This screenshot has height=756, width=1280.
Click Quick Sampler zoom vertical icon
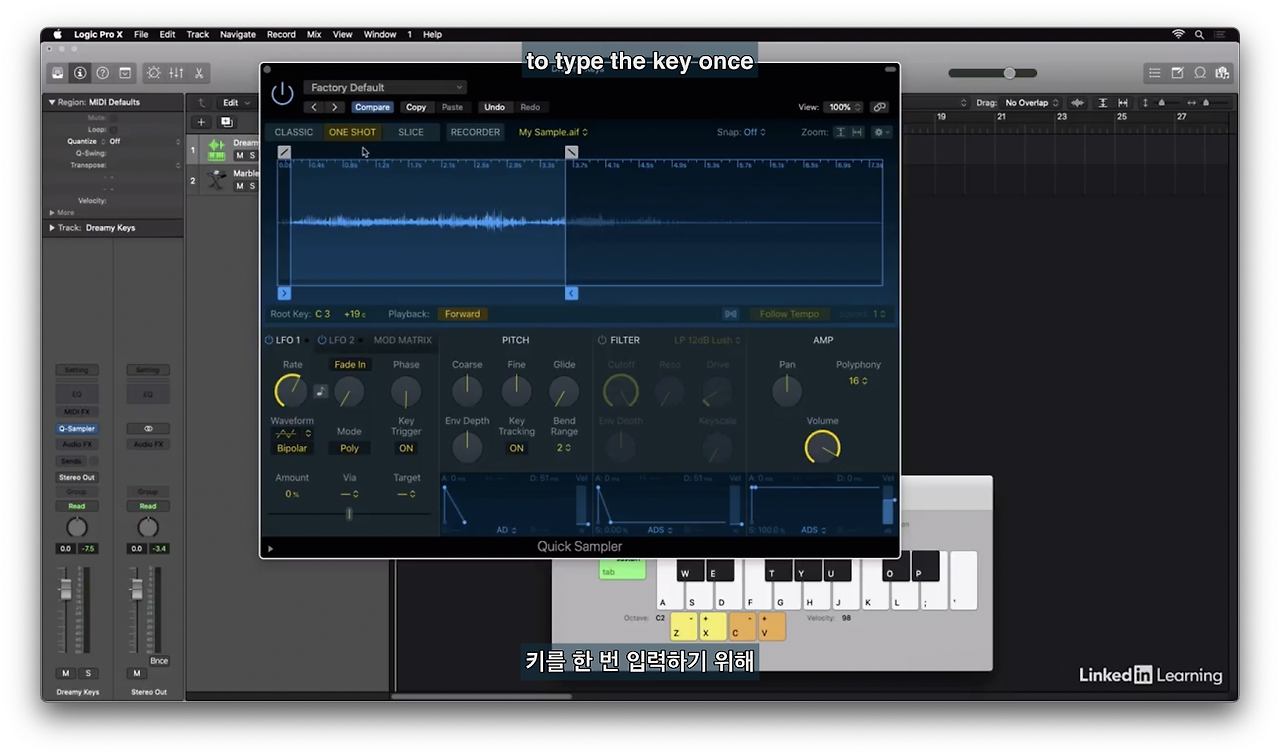tap(840, 132)
